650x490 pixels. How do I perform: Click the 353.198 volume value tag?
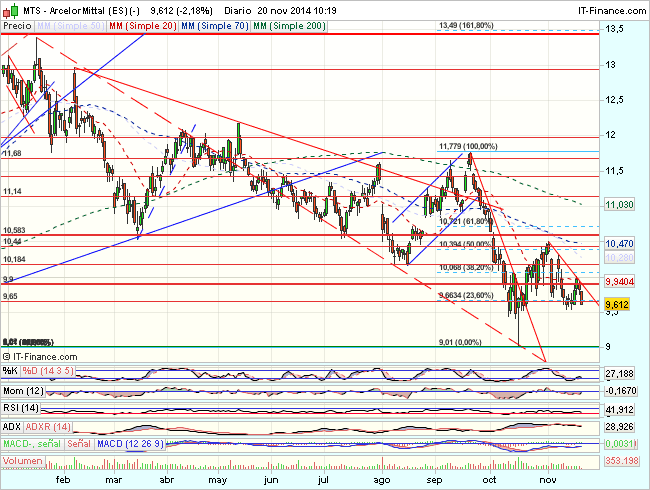tap(622, 462)
